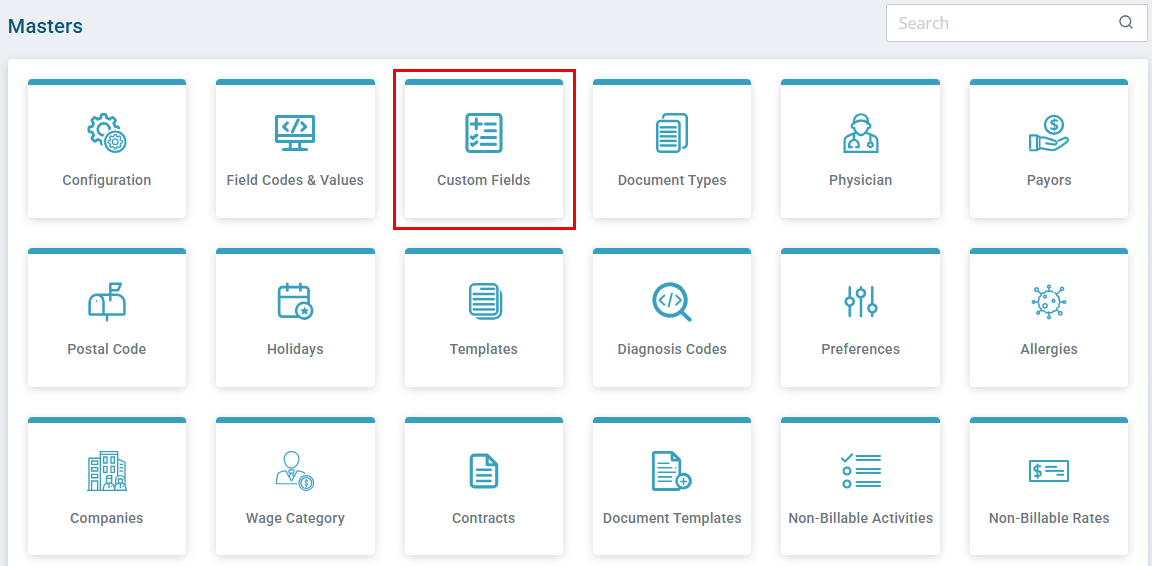This screenshot has width=1152, height=566.
Task: Click the Document Templates add-page icon
Action: pyautogui.click(x=672, y=471)
